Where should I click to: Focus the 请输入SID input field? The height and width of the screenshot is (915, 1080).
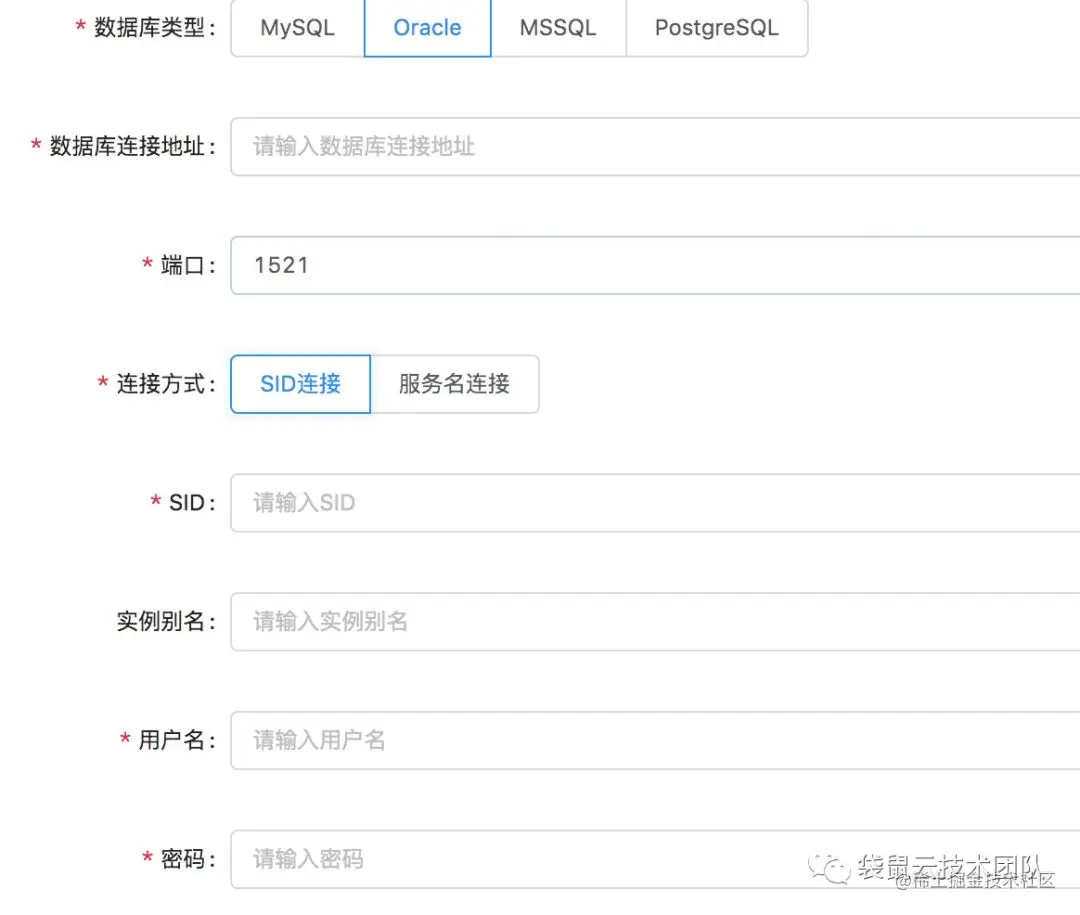(x=655, y=503)
